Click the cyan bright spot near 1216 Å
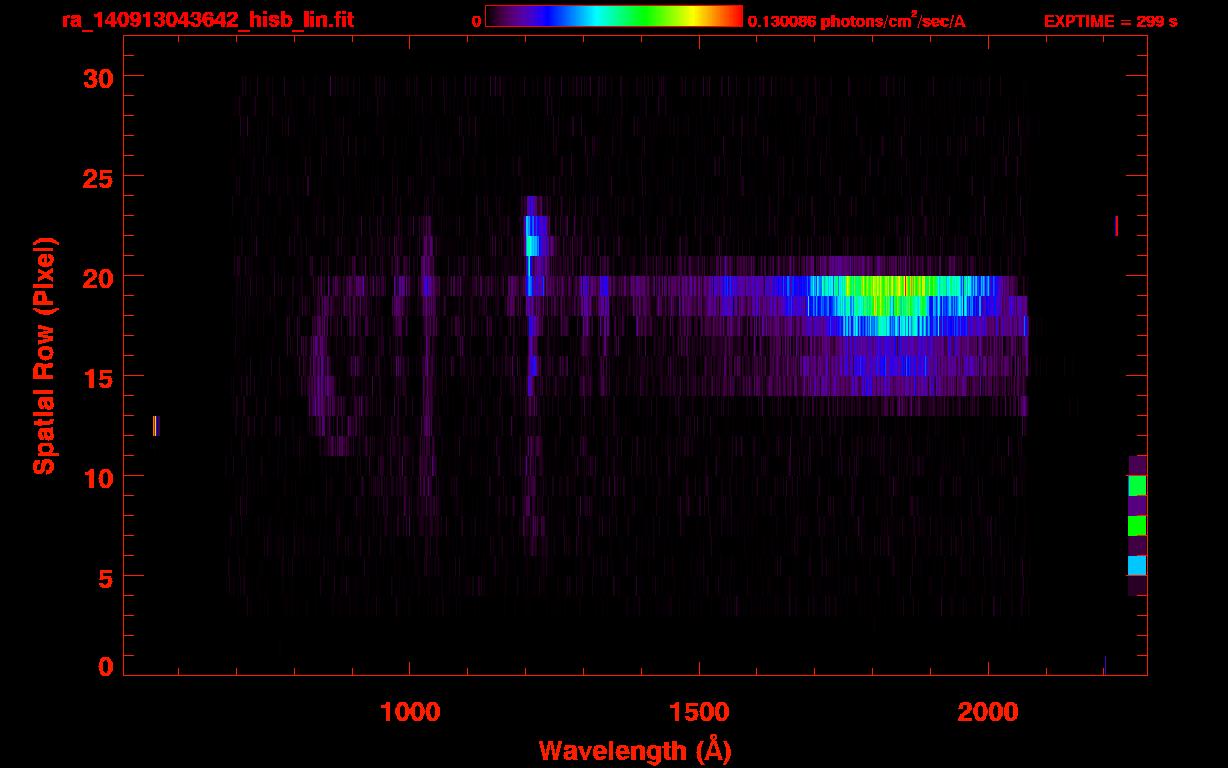Image resolution: width=1228 pixels, height=768 pixels. (532, 245)
